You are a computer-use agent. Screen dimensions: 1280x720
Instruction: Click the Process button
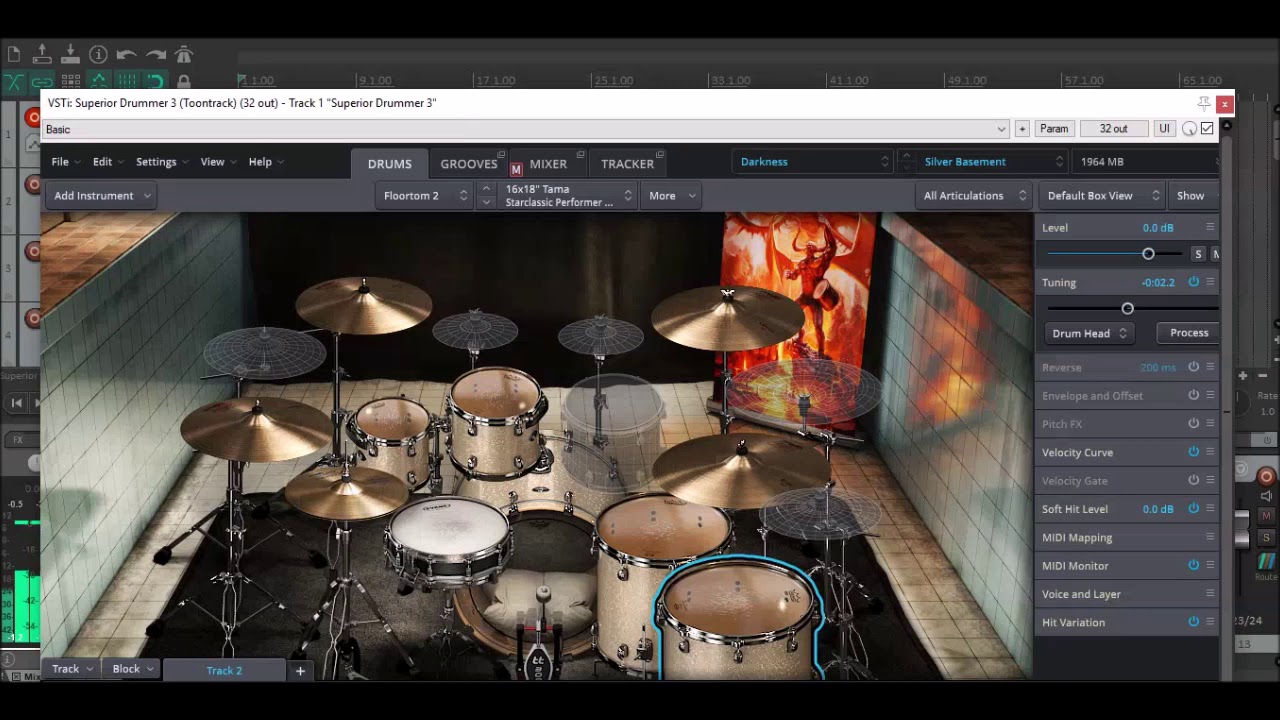1189,333
